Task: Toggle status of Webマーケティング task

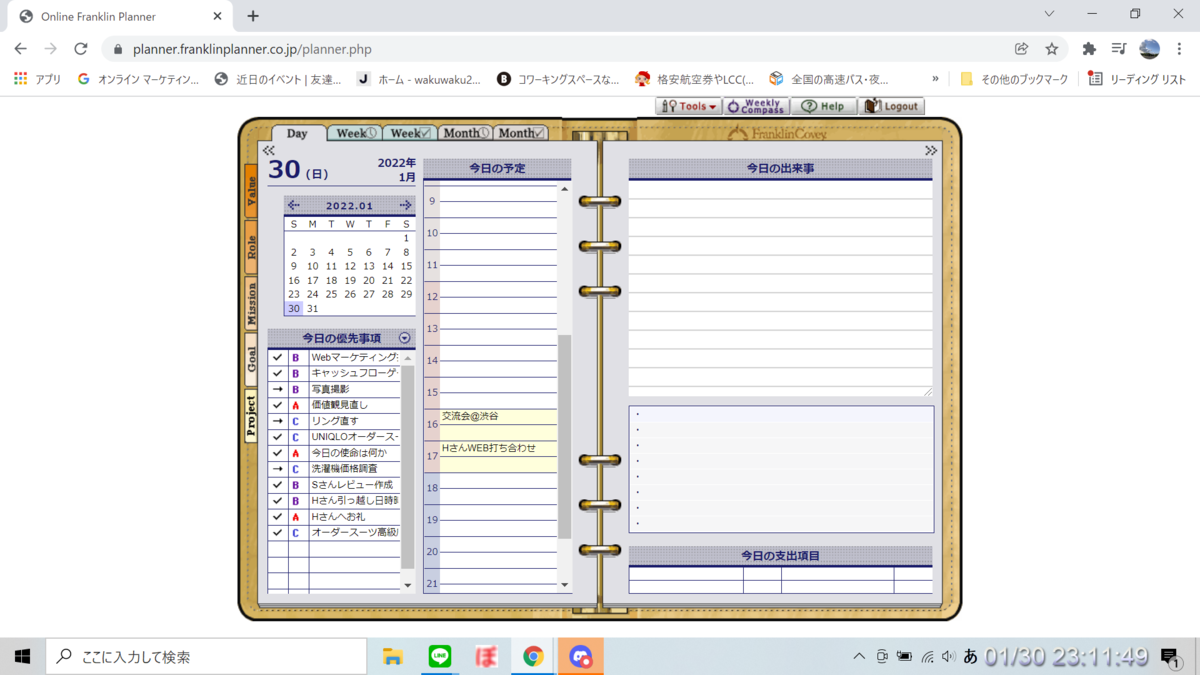Action: pos(278,357)
